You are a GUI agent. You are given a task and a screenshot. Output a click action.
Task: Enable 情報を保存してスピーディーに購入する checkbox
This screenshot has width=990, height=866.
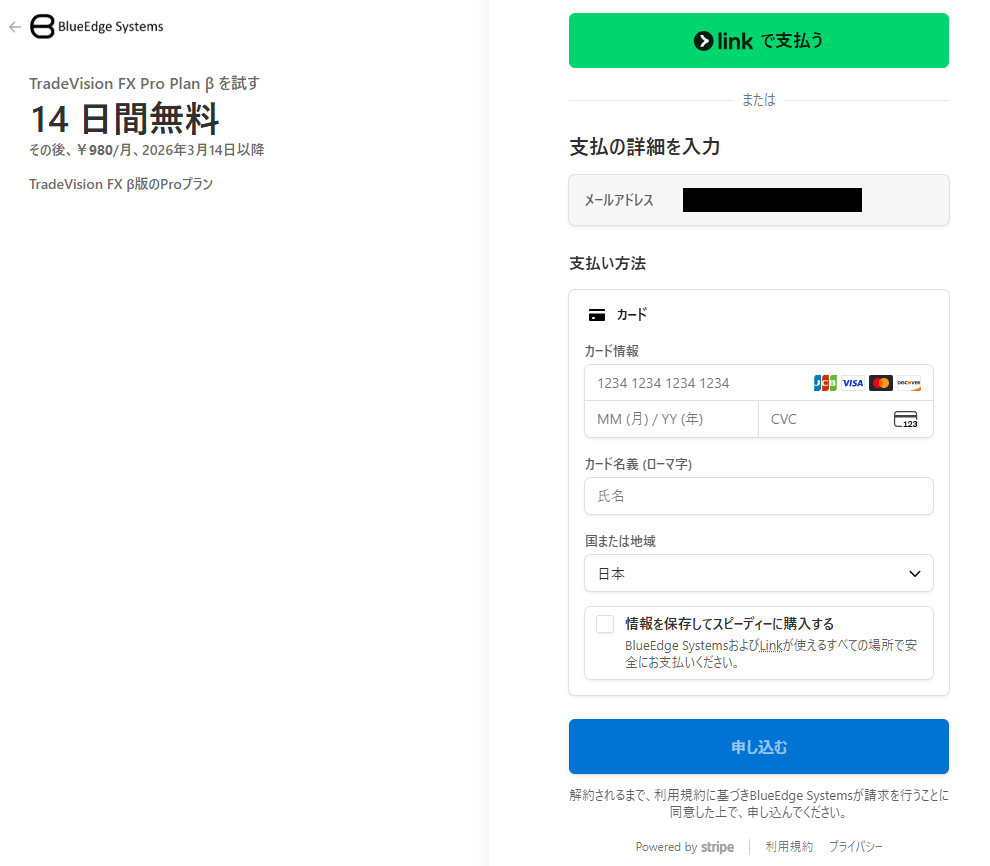click(605, 625)
